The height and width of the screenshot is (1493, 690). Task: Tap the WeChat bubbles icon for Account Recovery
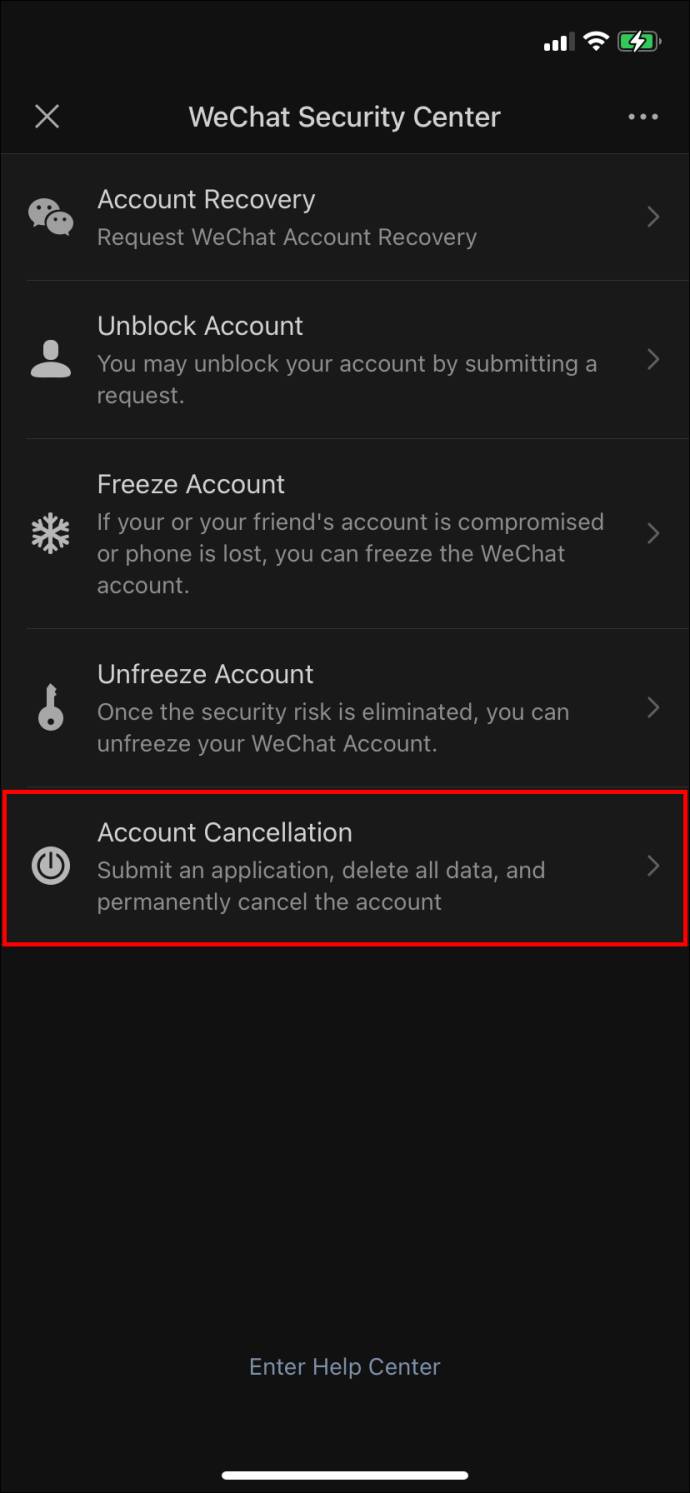click(50, 216)
